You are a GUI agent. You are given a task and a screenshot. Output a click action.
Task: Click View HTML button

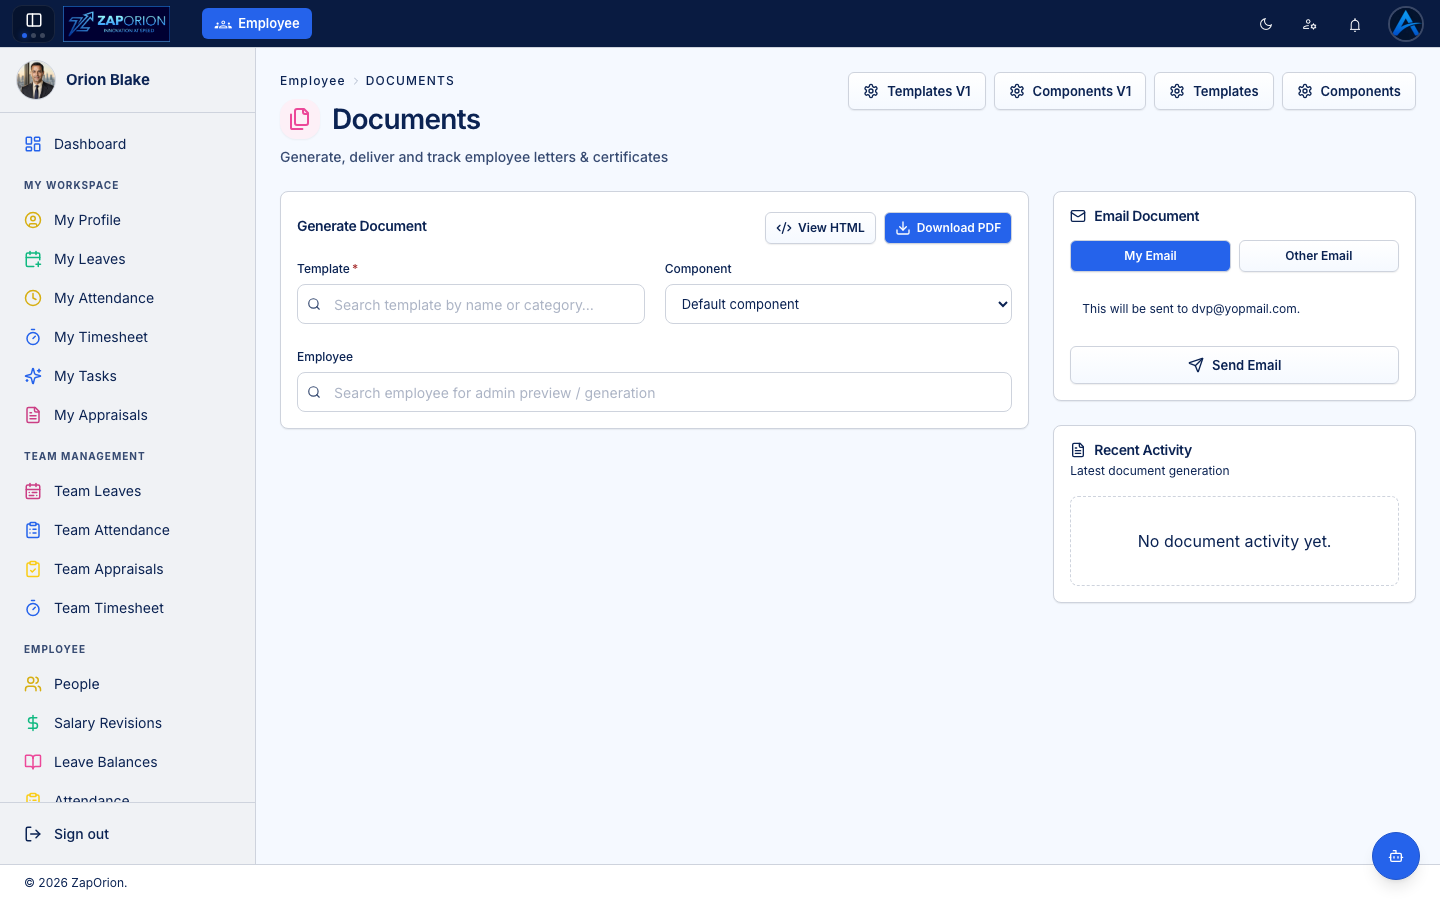tap(820, 228)
